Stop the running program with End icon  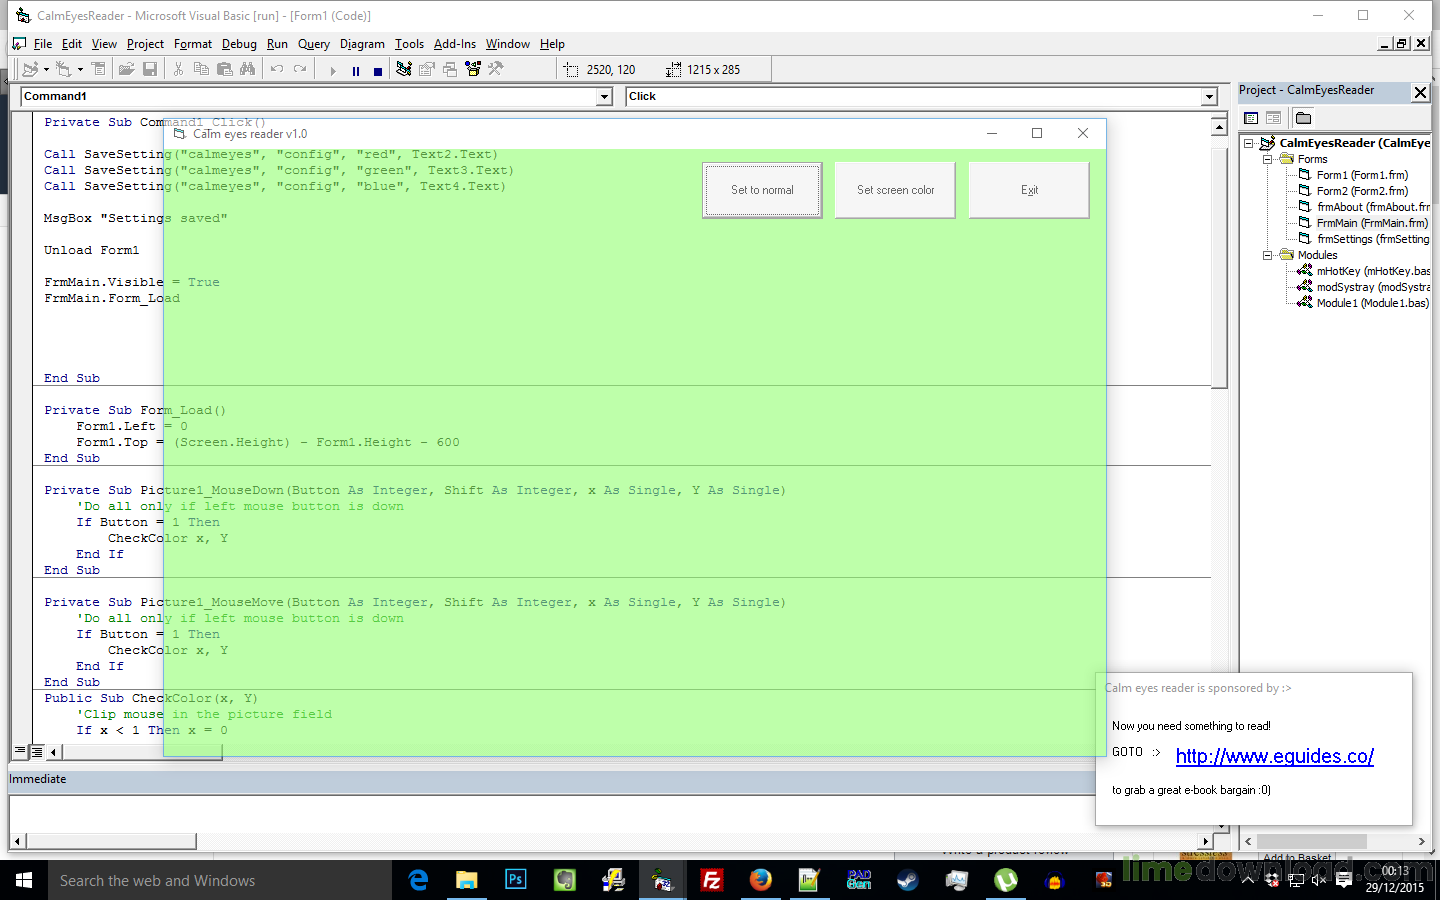coord(377,68)
